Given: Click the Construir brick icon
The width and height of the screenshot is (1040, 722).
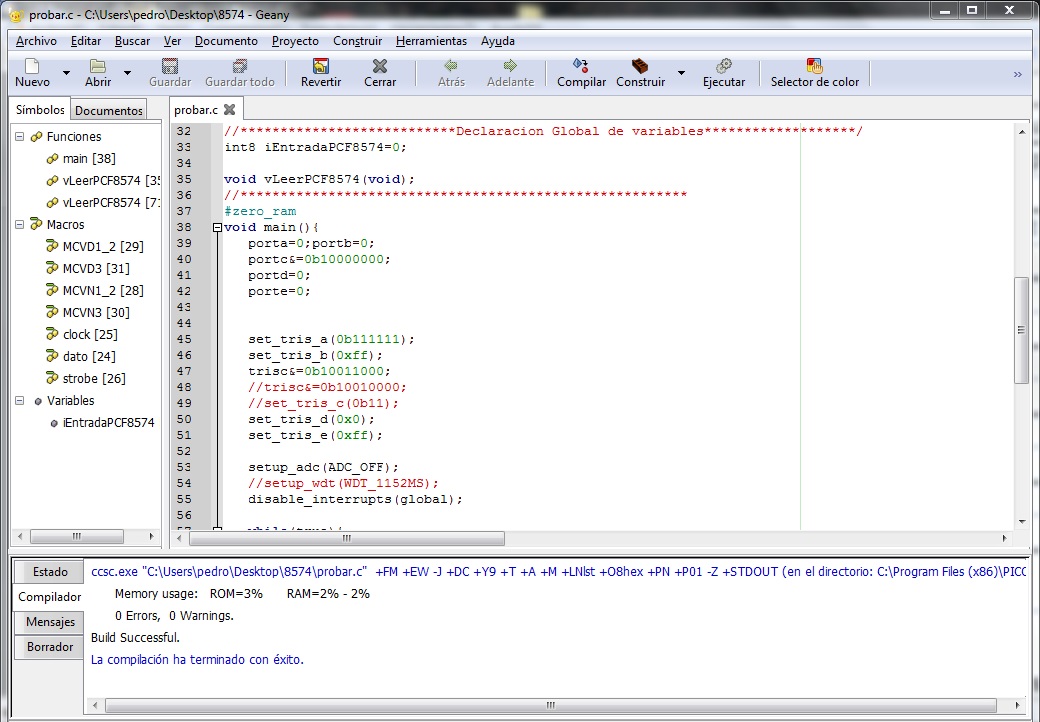Looking at the screenshot, I should [x=640, y=66].
